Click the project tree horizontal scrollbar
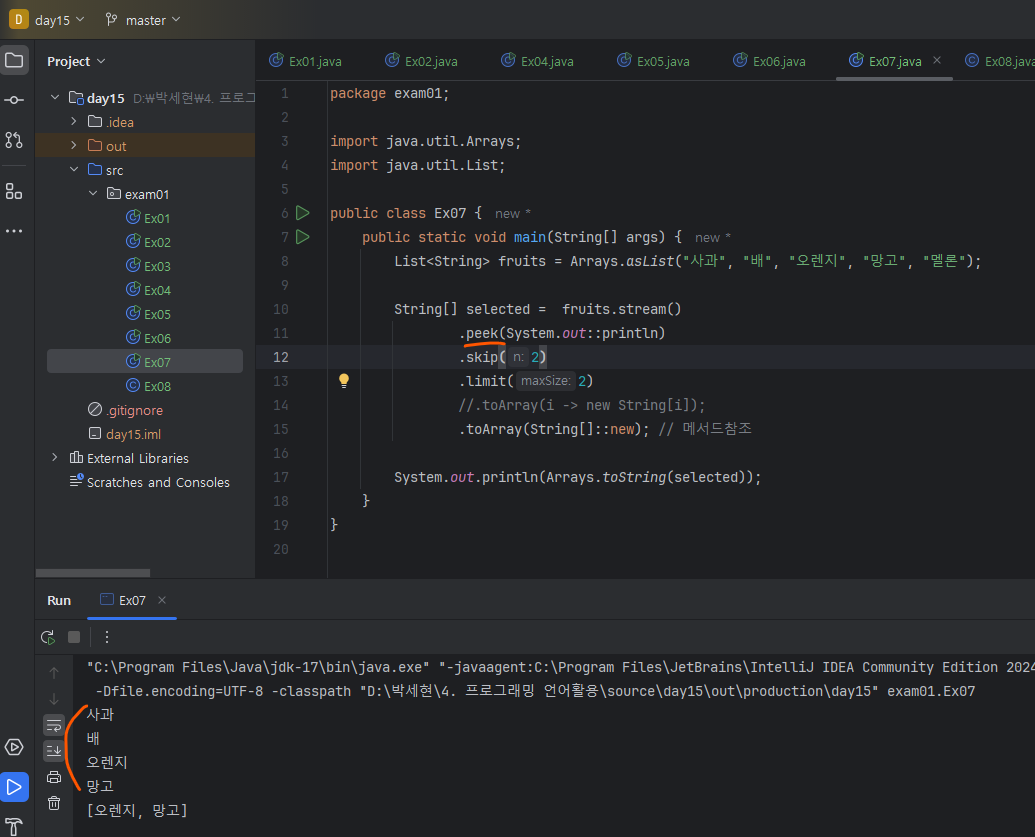Image resolution: width=1035 pixels, height=837 pixels. pyautogui.click(x=93, y=572)
